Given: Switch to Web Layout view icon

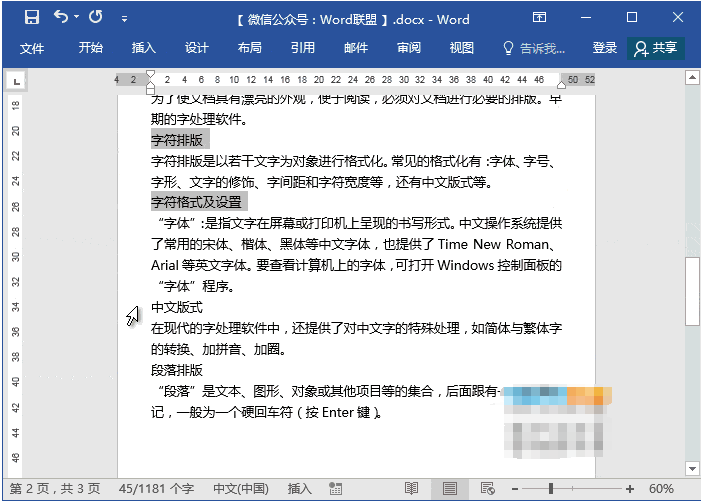Looking at the screenshot, I should 487,488.
